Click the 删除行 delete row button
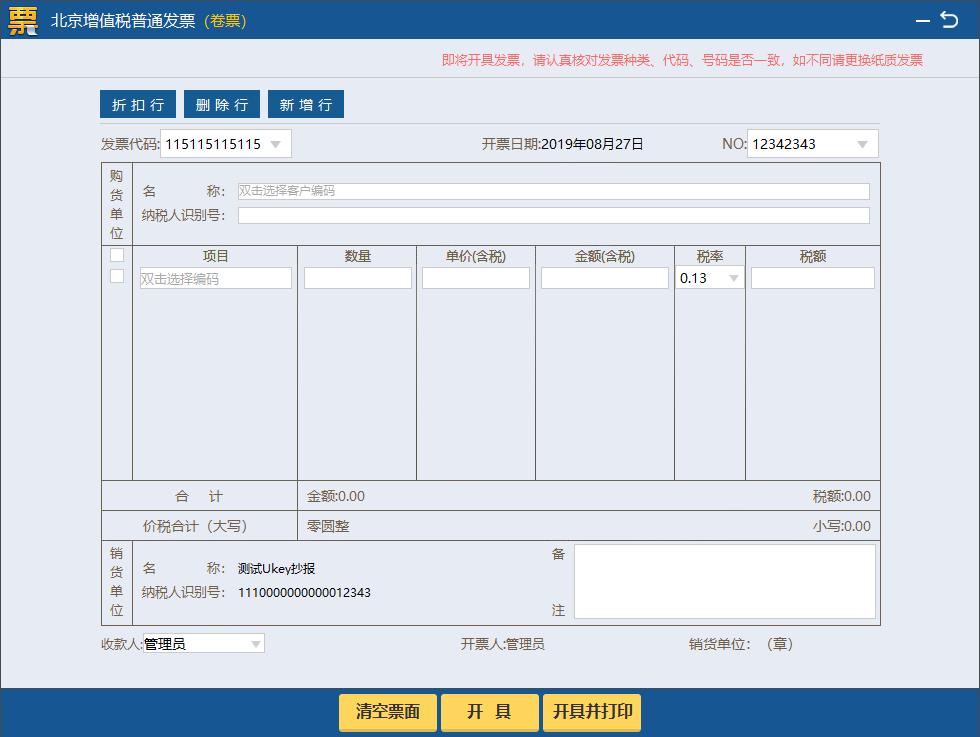The width and height of the screenshot is (980, 737). [221, 104]
